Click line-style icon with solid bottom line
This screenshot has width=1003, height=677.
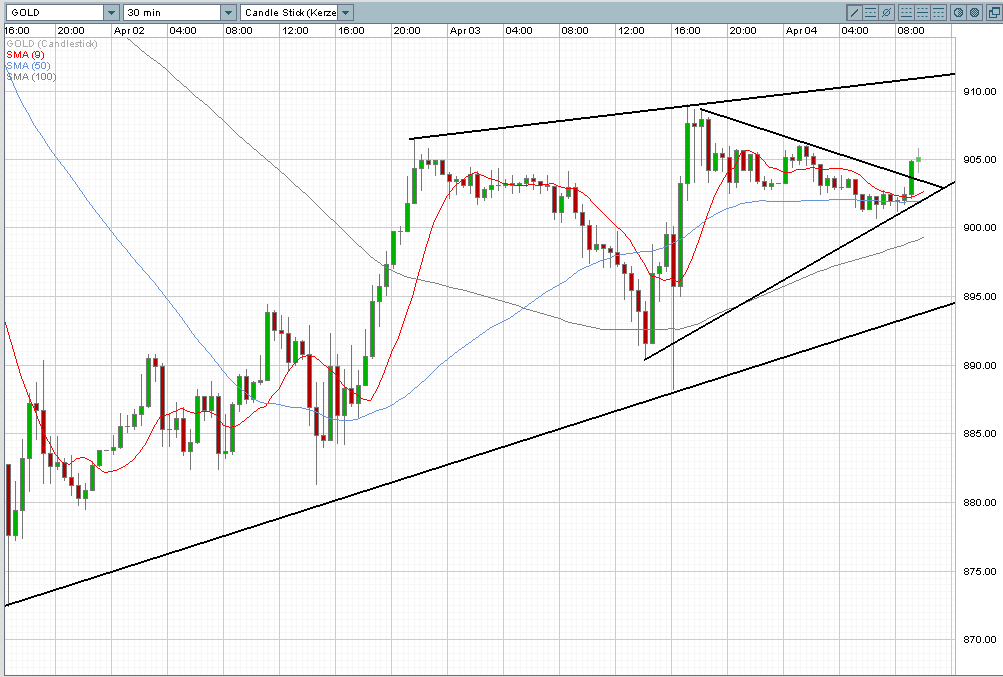point(906,12)
